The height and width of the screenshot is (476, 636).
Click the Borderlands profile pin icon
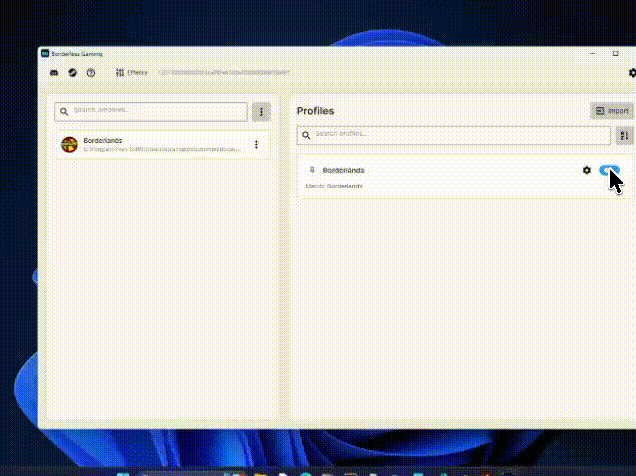[312, 170]
